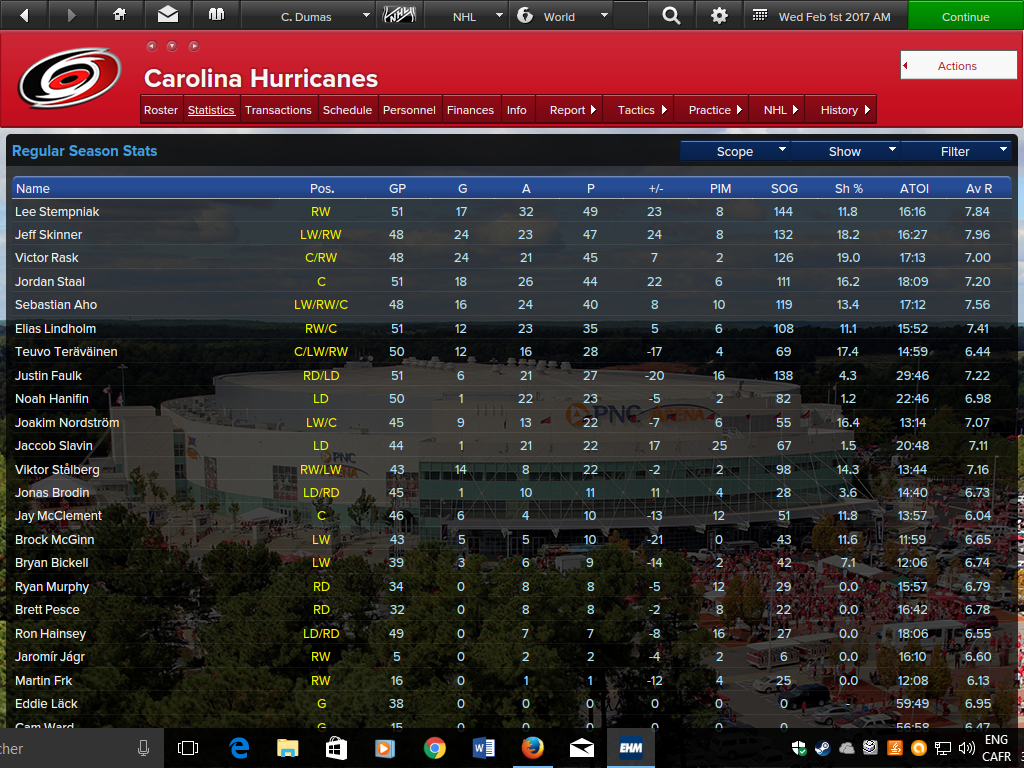Open the Show dropdown
This screenshot has height=768, width=1024.
[x=845, y=152]
